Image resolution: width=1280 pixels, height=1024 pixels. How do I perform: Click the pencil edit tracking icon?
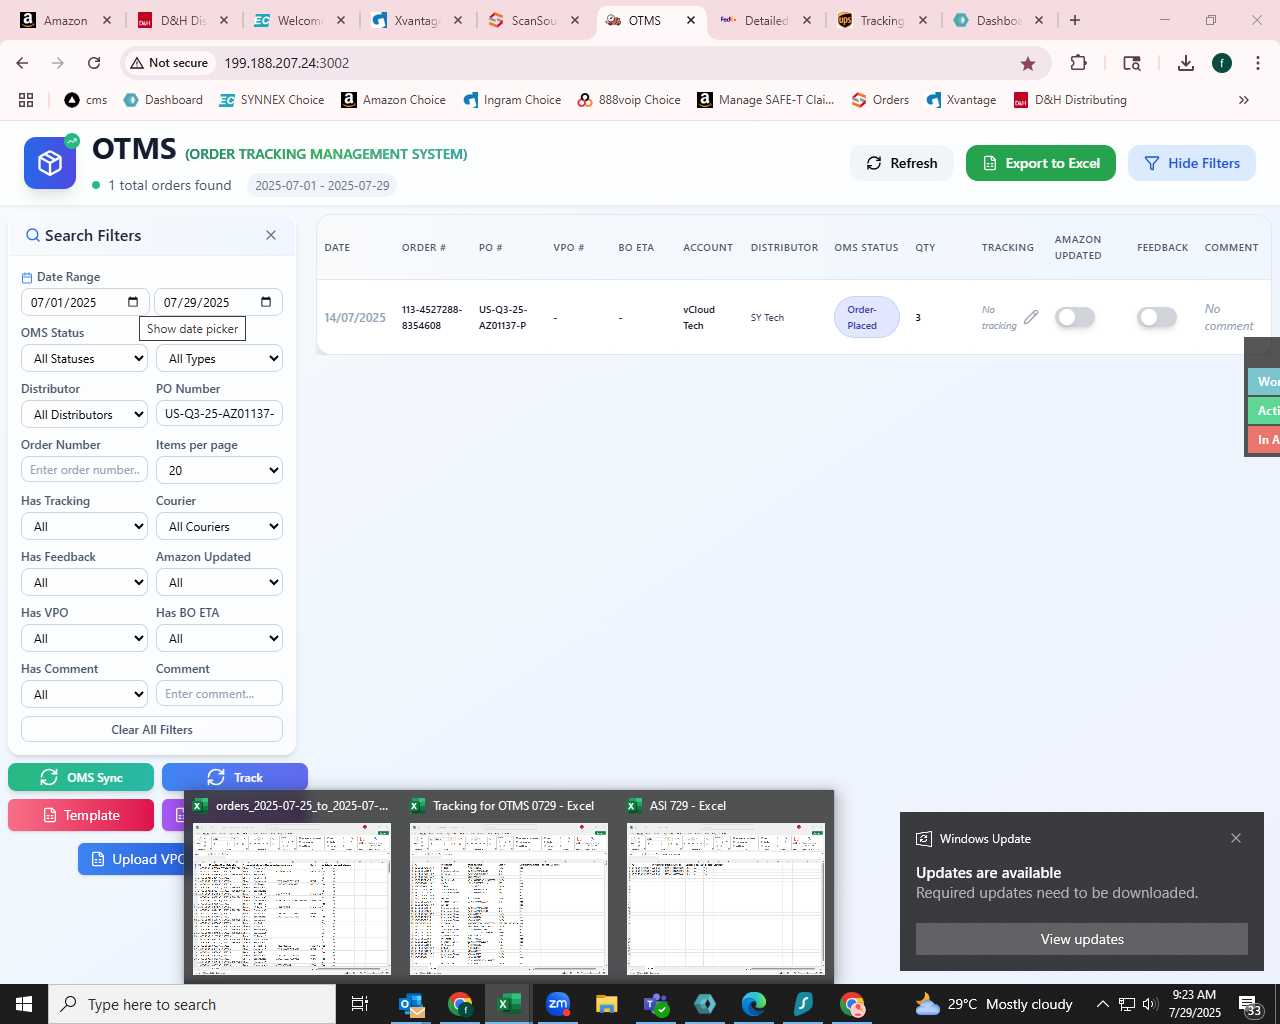pos(1031,317)
